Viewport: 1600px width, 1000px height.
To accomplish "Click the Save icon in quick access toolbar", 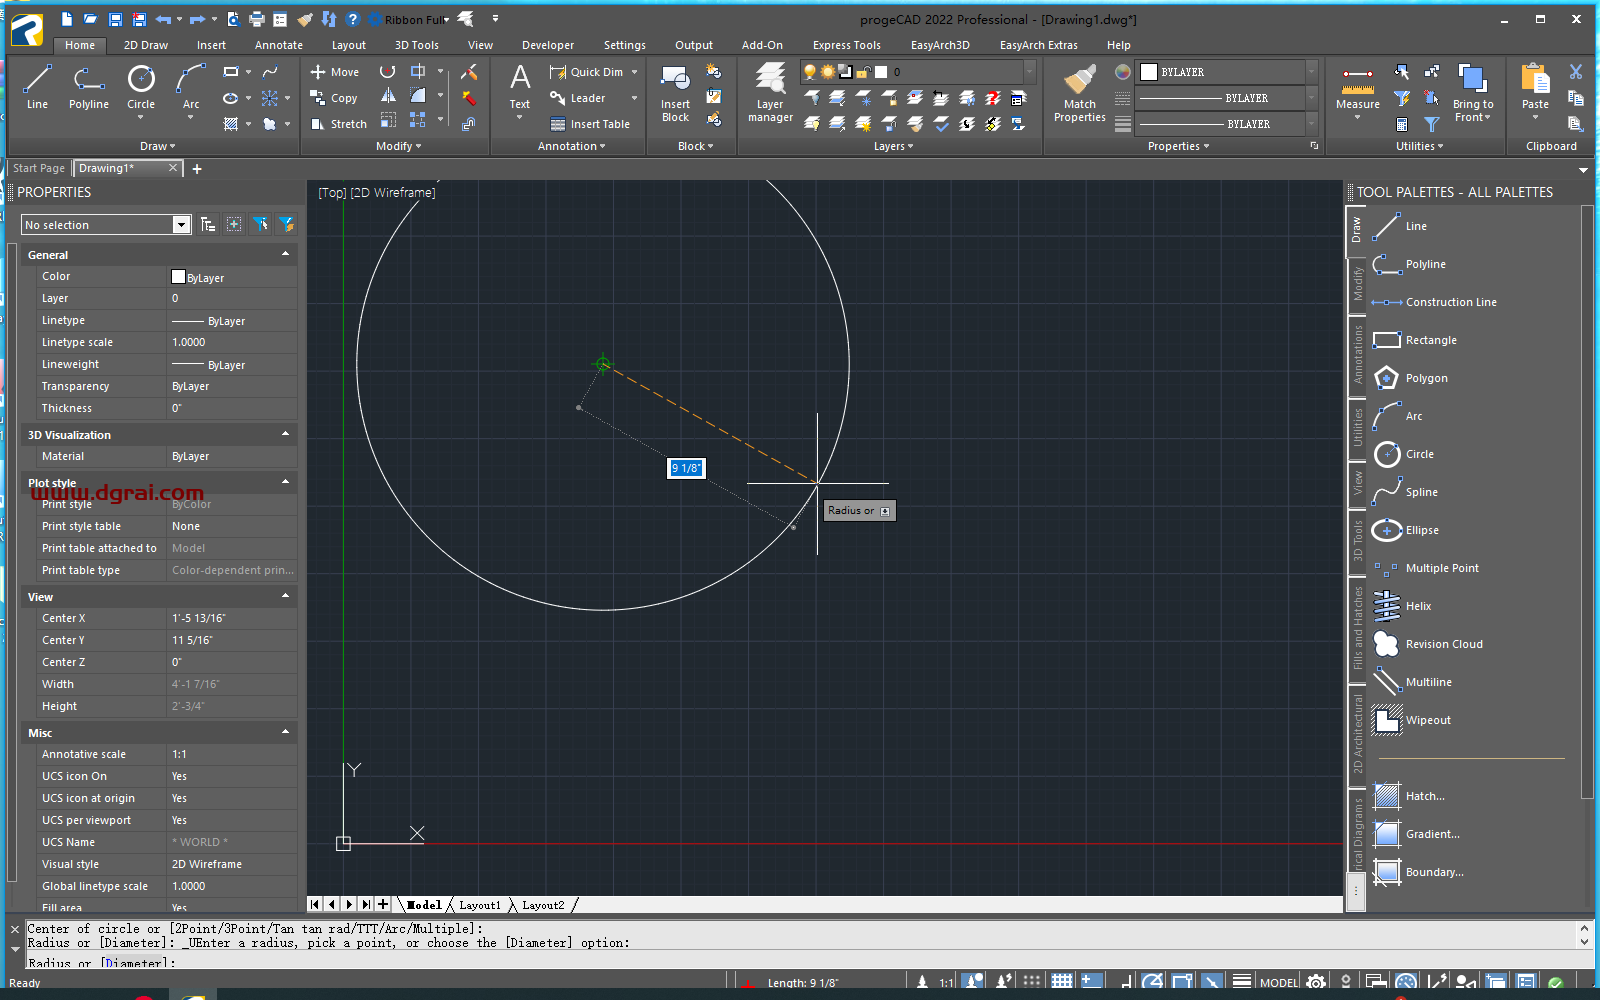I will pos(115,19).
